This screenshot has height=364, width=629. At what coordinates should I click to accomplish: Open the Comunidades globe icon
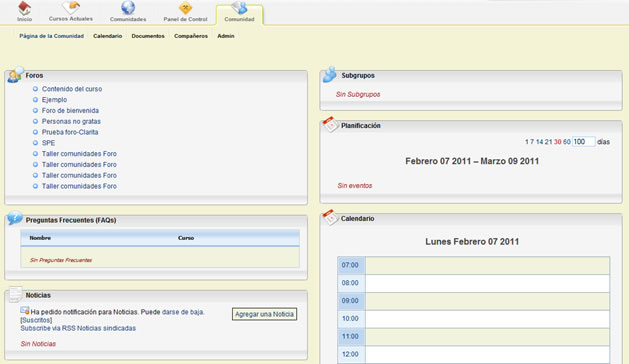click(128, 8)
